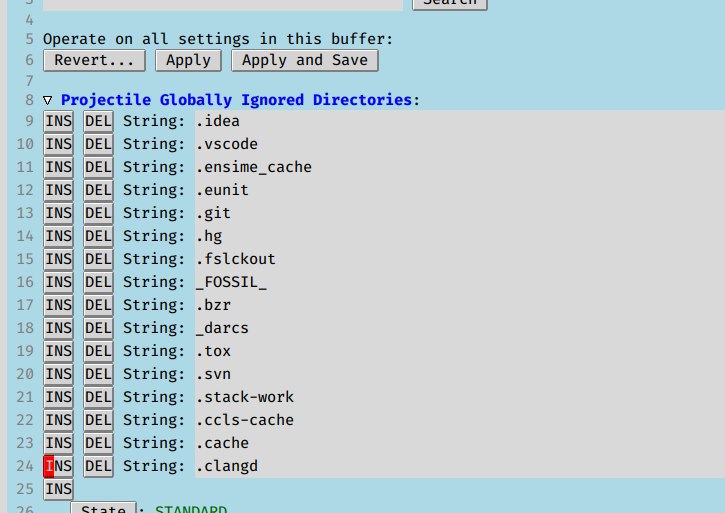Image resolution: width=725 pixels, height=513 pixels.
Task: Click the partially visible Search button
Action: coord(450,4)
